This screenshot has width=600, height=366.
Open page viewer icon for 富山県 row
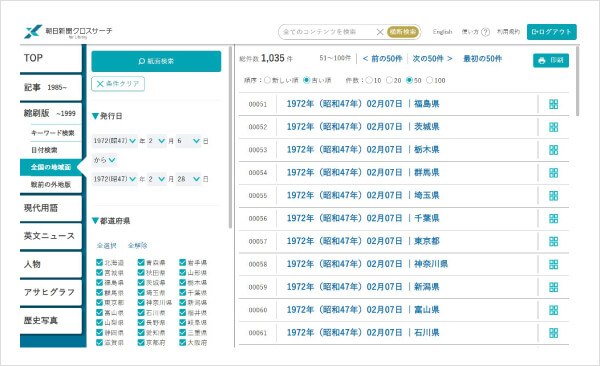click(x=553, y=310)
